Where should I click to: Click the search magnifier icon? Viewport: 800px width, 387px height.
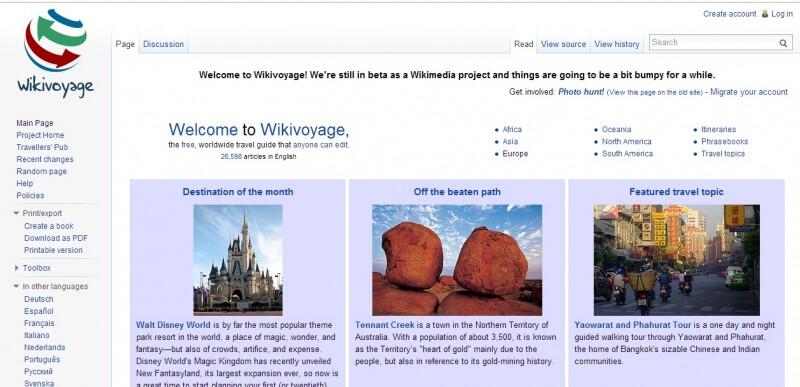(783, 43)
